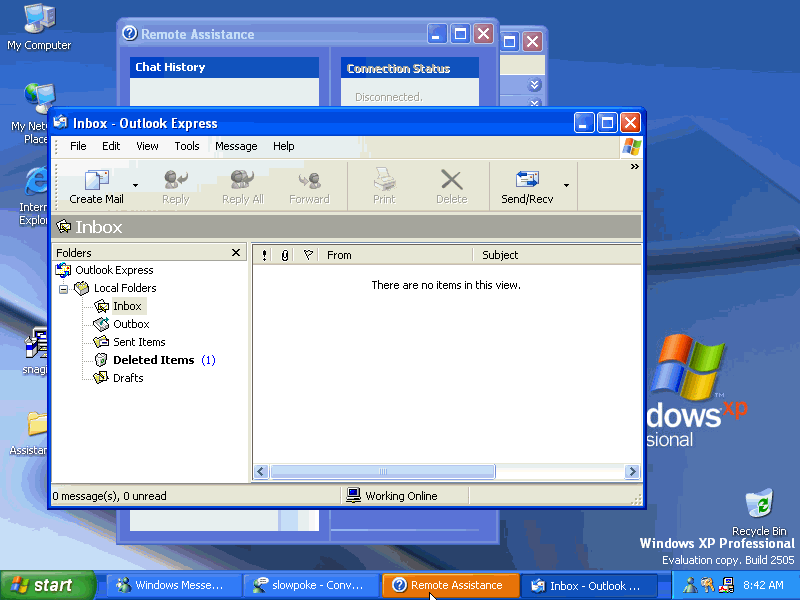This screenshot has width=800, height=600.
Task: Open the File menu
Action: [78, 146]
